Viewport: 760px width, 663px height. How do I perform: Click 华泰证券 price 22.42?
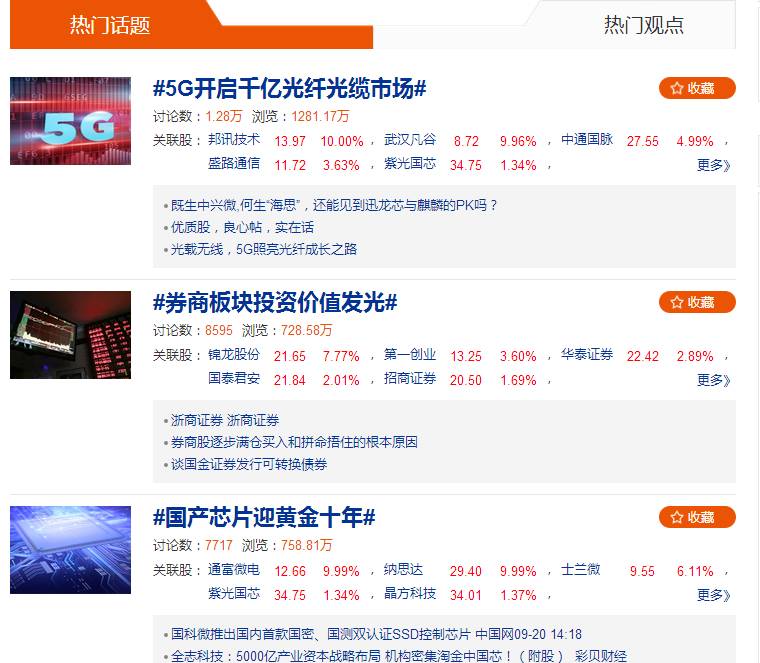click(643, 356)
